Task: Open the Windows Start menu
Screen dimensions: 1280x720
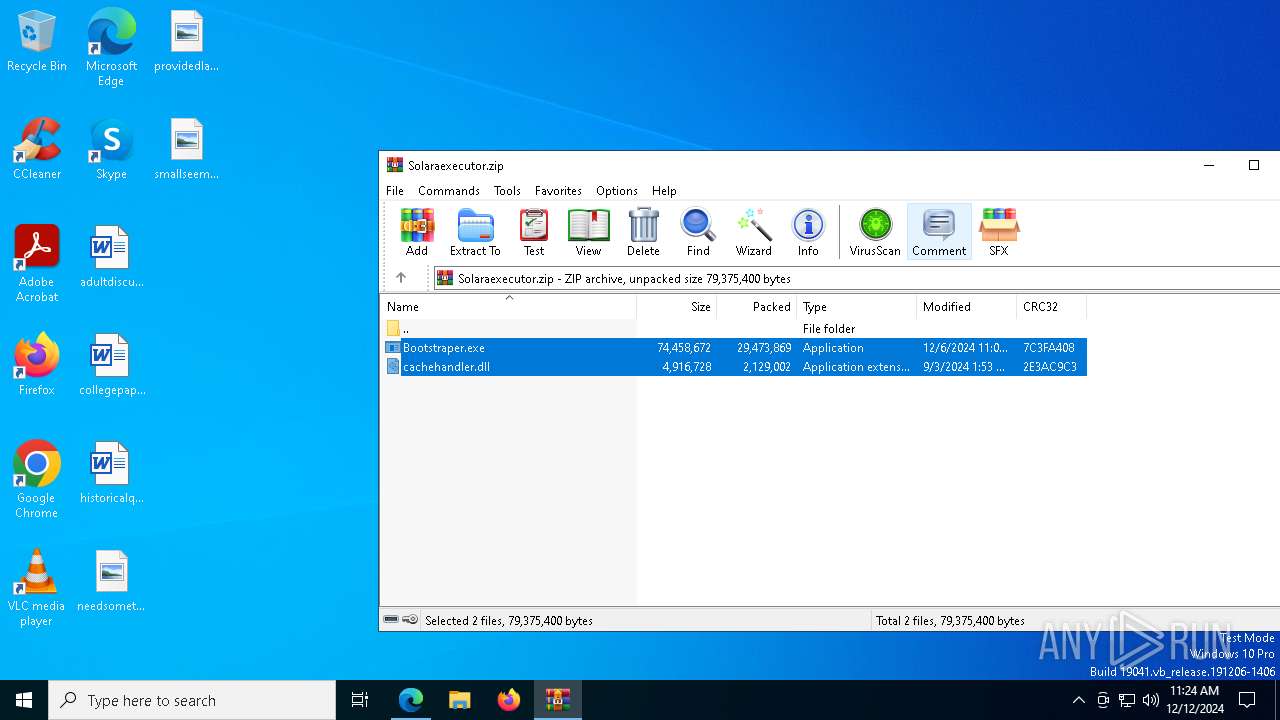Action: [24, 700]
